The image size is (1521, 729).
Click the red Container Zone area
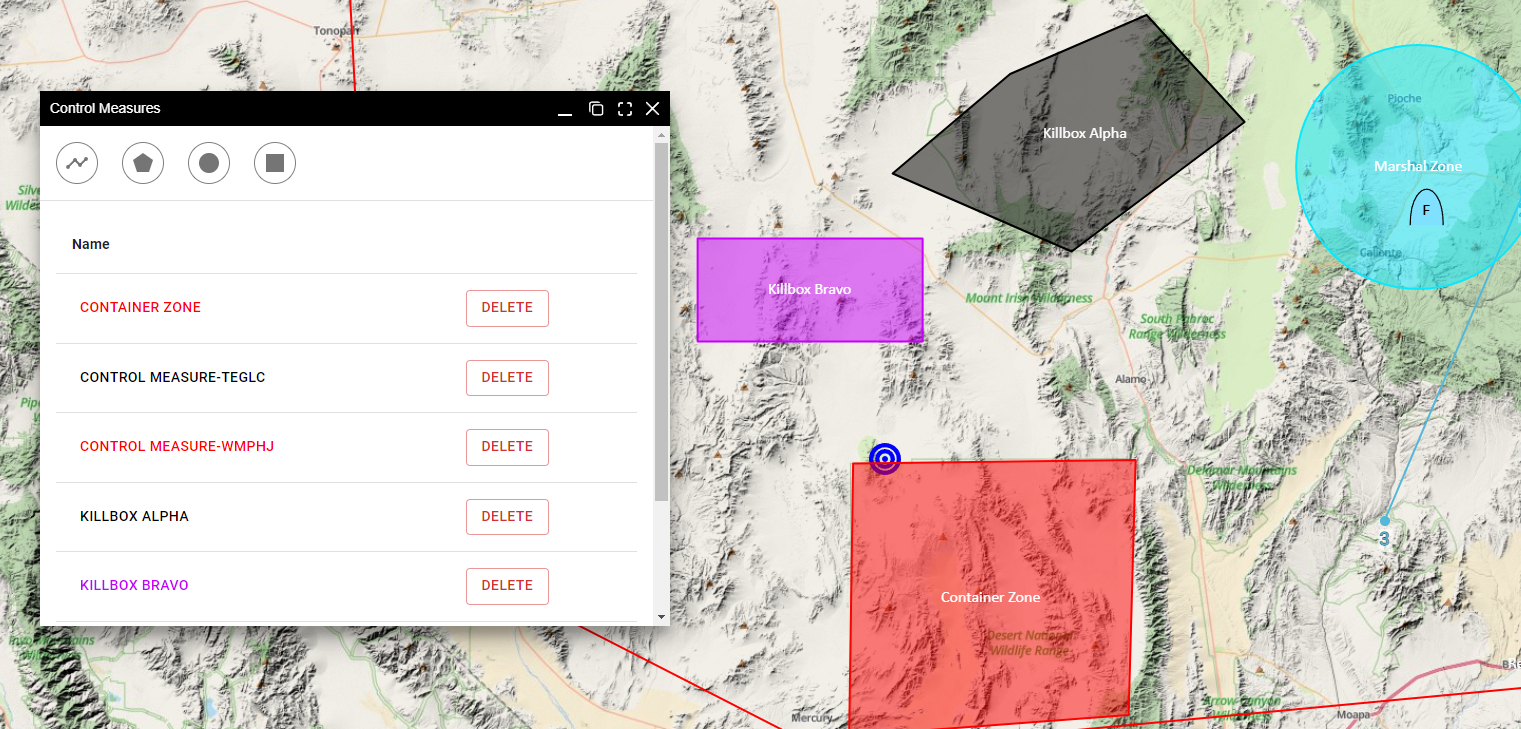pyautogui.click(x=992, y=596)
